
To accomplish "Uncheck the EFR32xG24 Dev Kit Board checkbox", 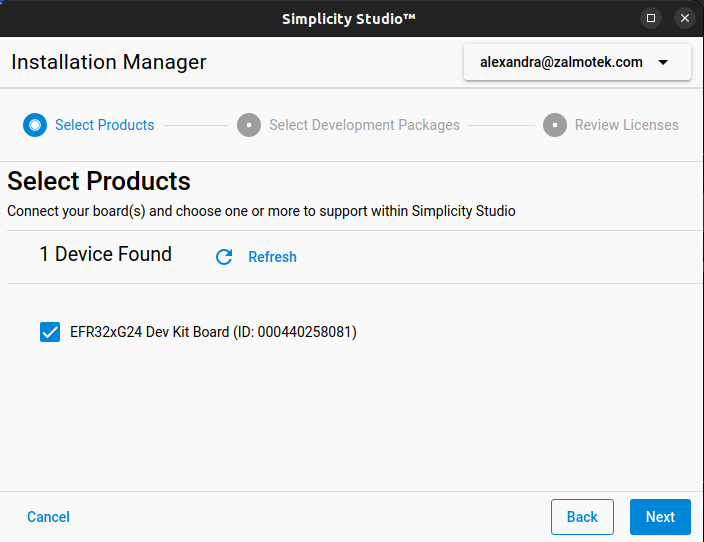I will pos(50,332).
